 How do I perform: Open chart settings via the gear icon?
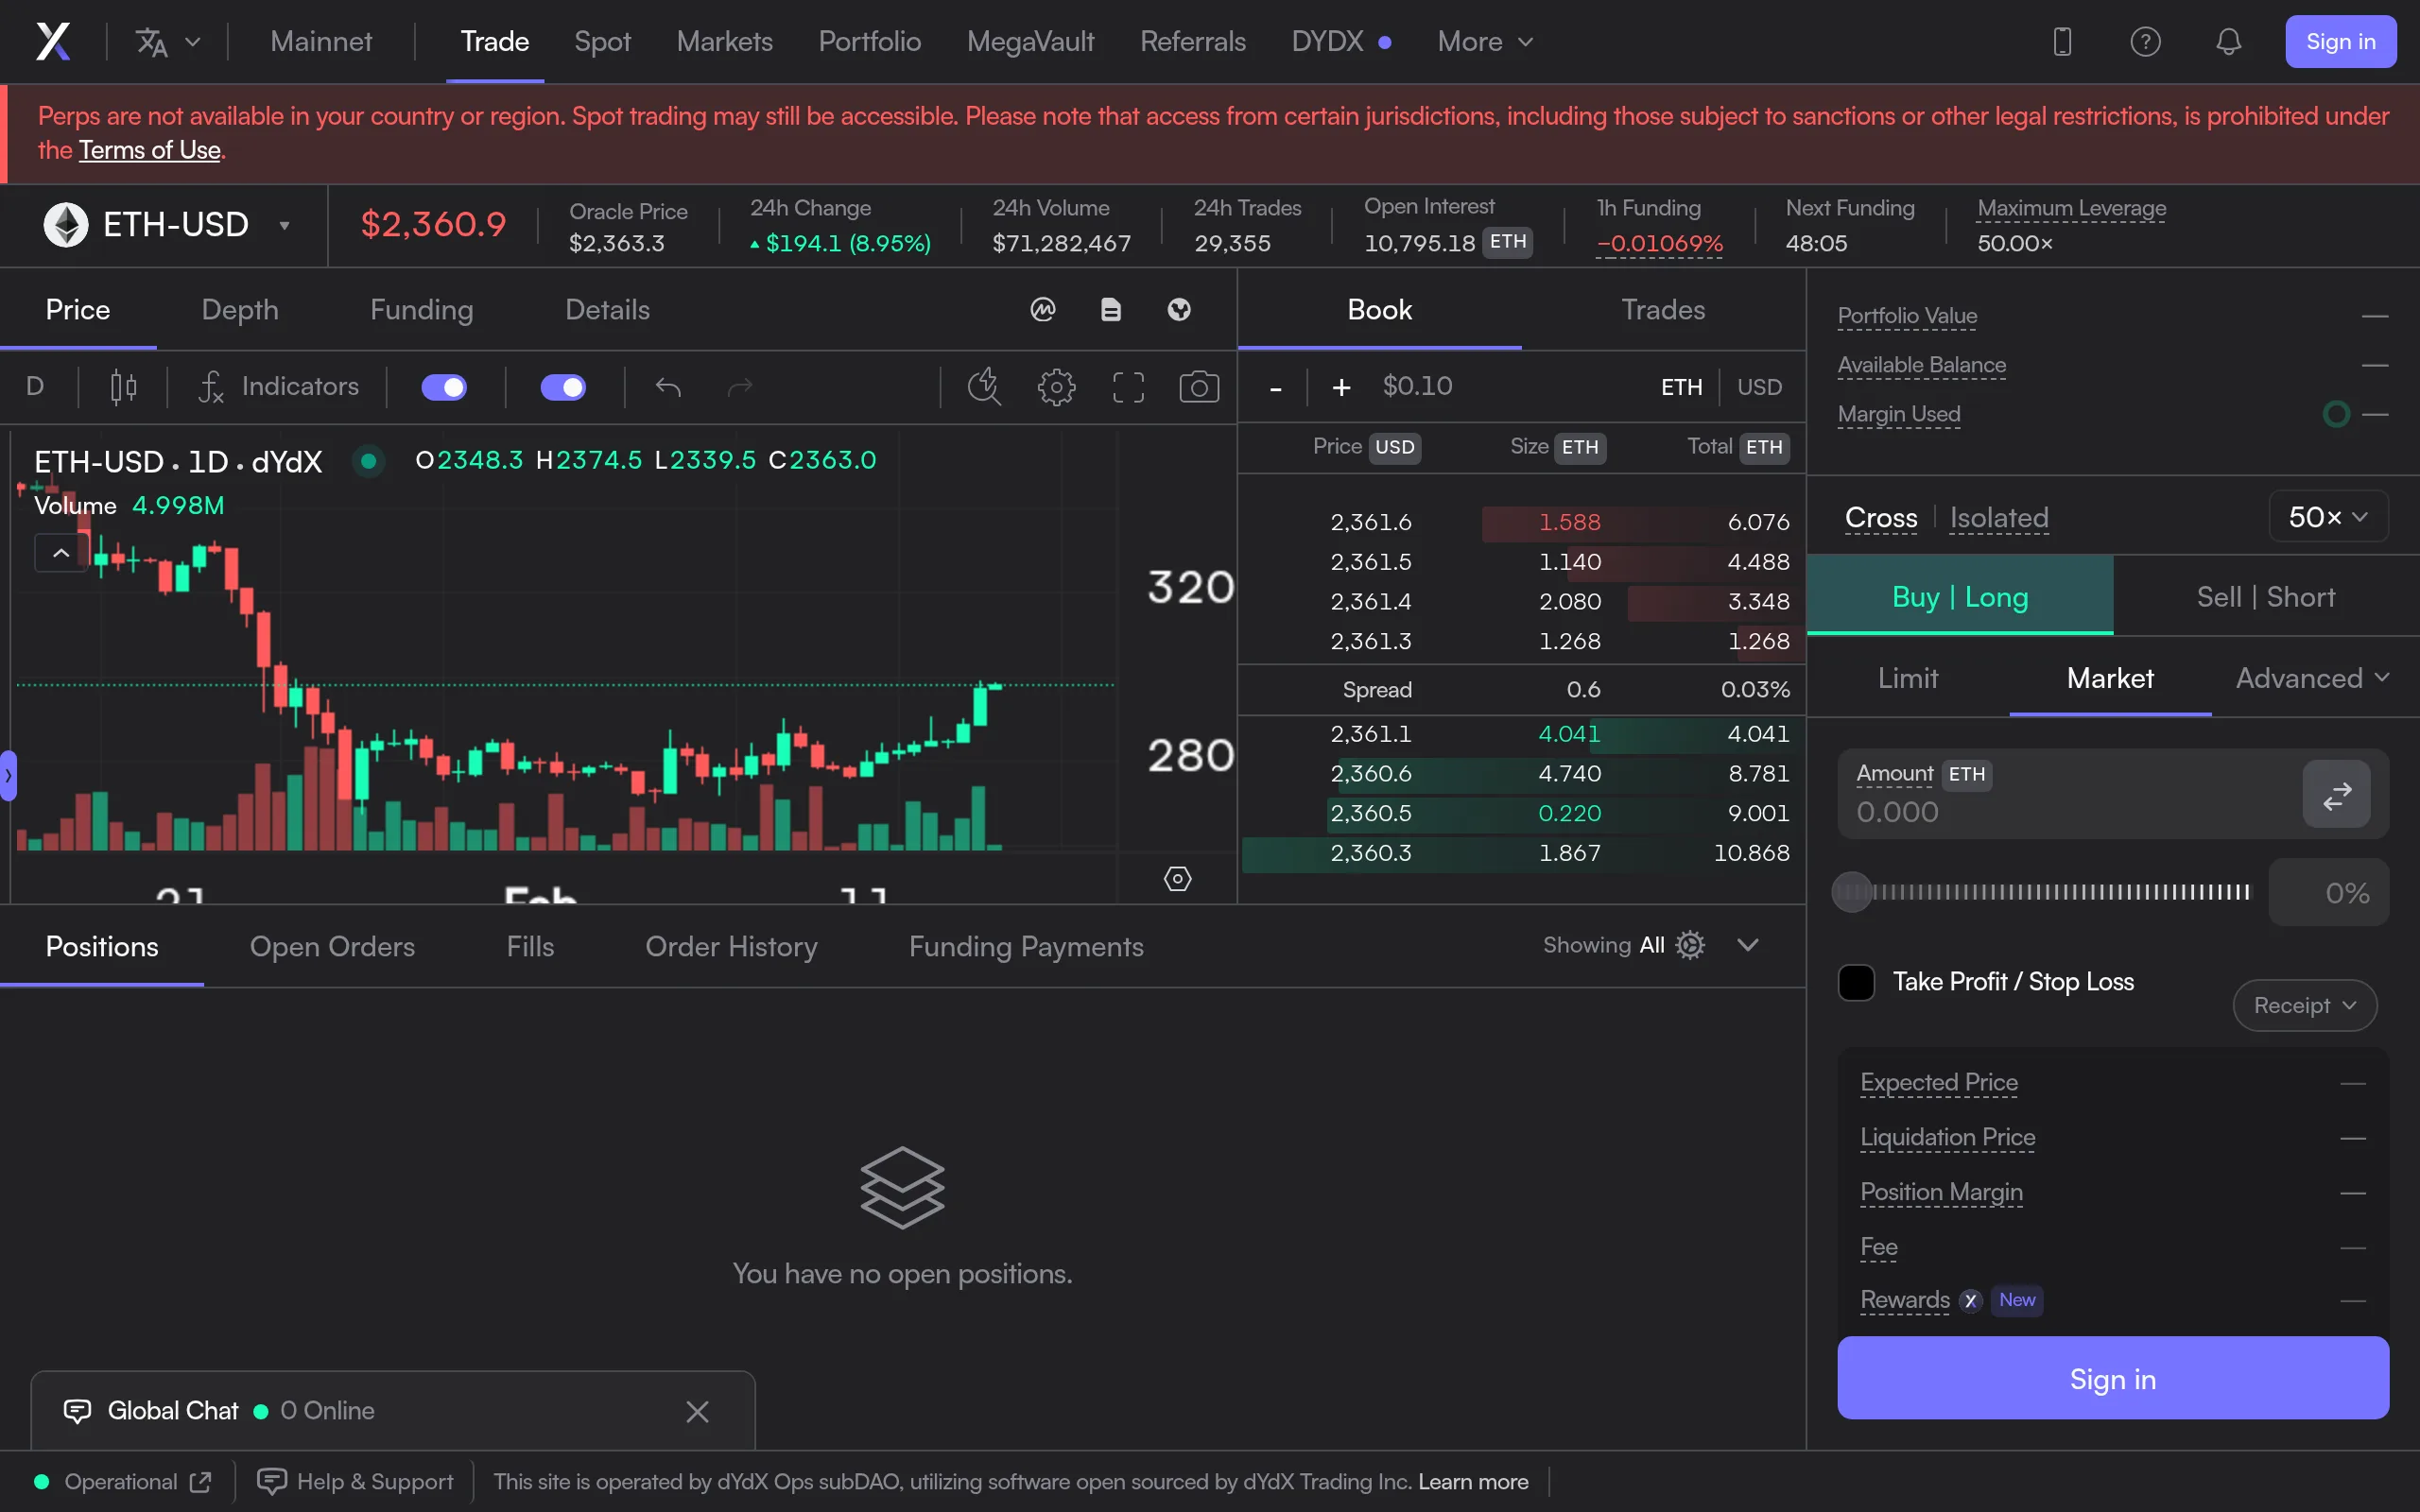click(x=1056, y=387)
